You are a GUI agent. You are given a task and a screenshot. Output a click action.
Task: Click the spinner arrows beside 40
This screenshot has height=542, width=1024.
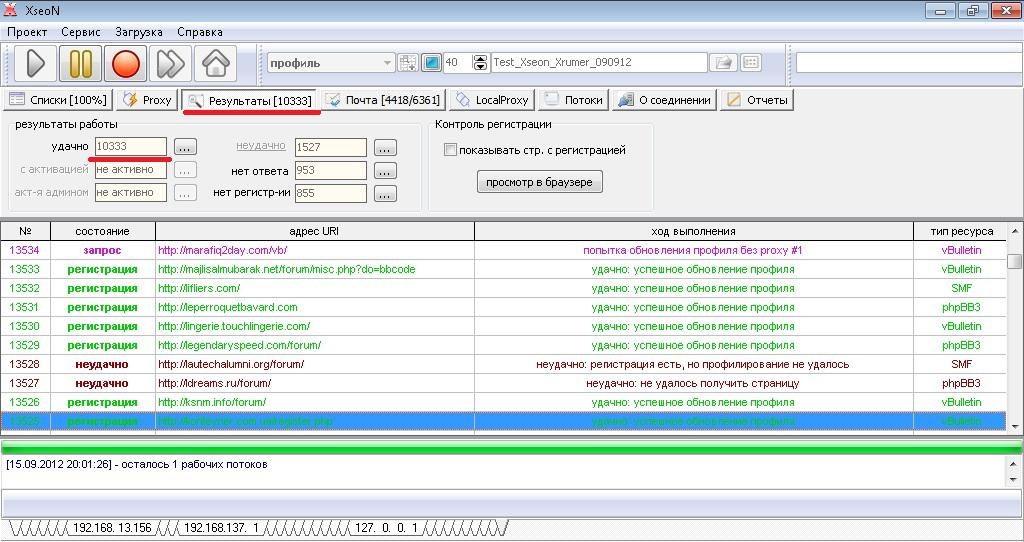[x=480, y=63]
